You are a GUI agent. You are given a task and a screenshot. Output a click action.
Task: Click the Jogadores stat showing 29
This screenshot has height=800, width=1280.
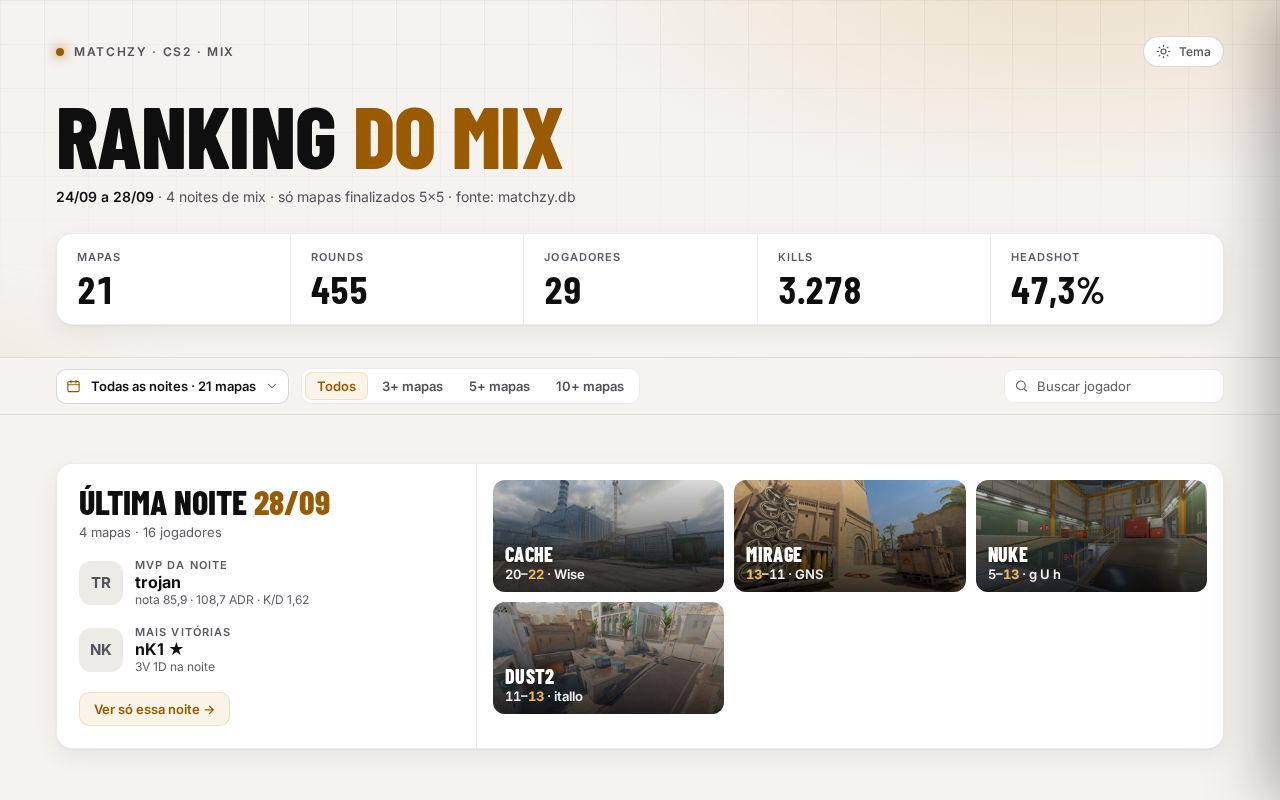[x=640, y=279]
